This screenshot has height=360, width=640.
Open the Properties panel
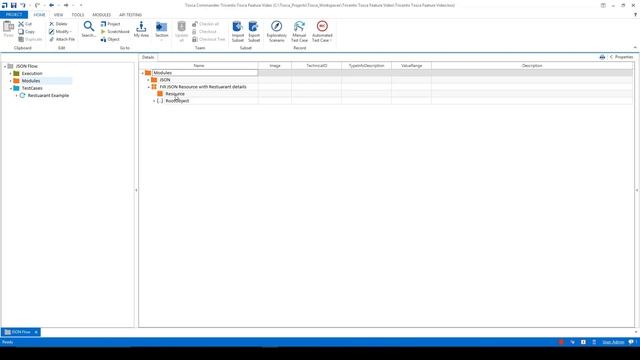pyautogui.click(x=621, y=57)
